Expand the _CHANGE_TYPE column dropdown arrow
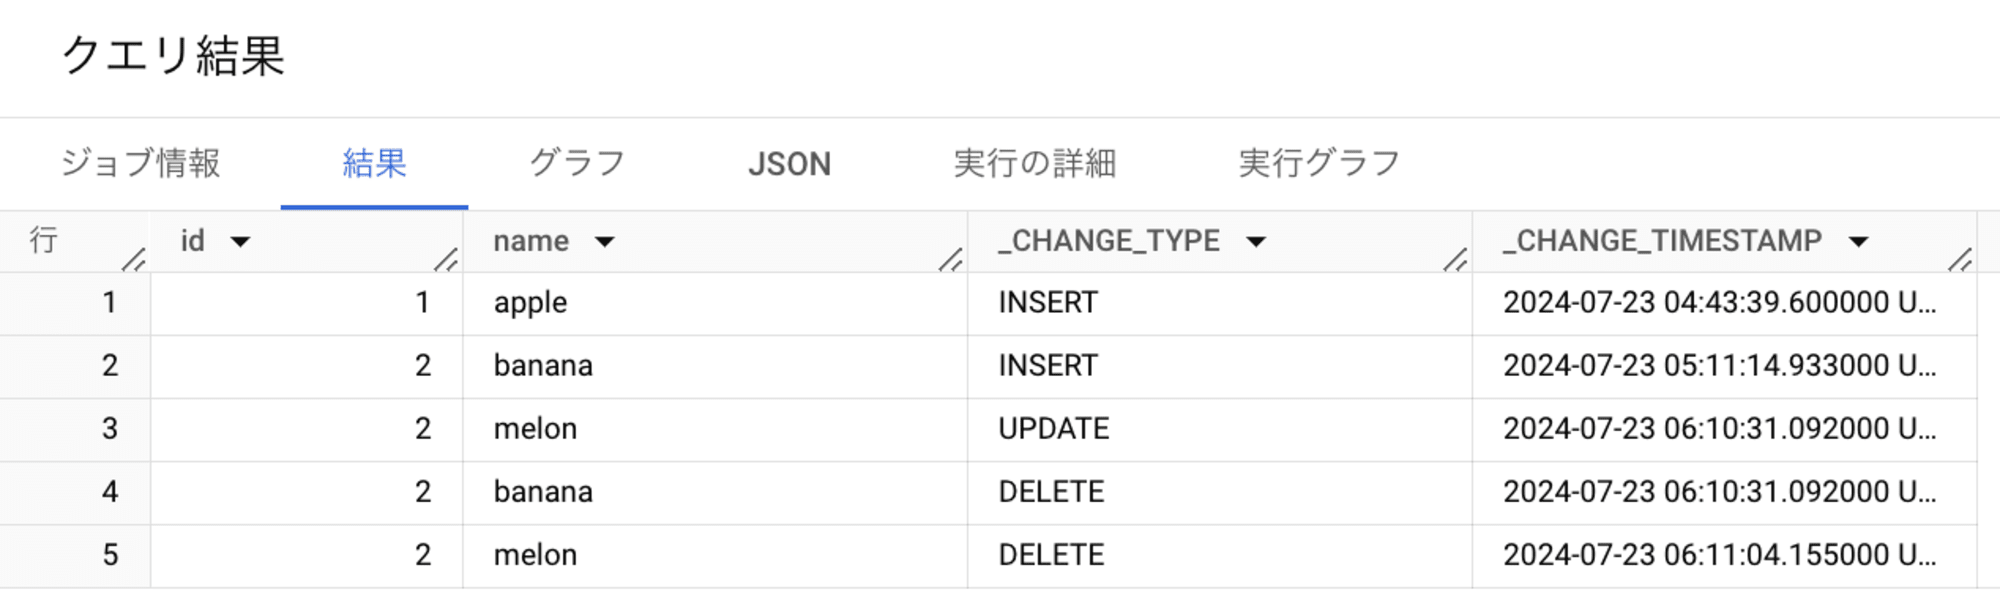 [1256, 242]
